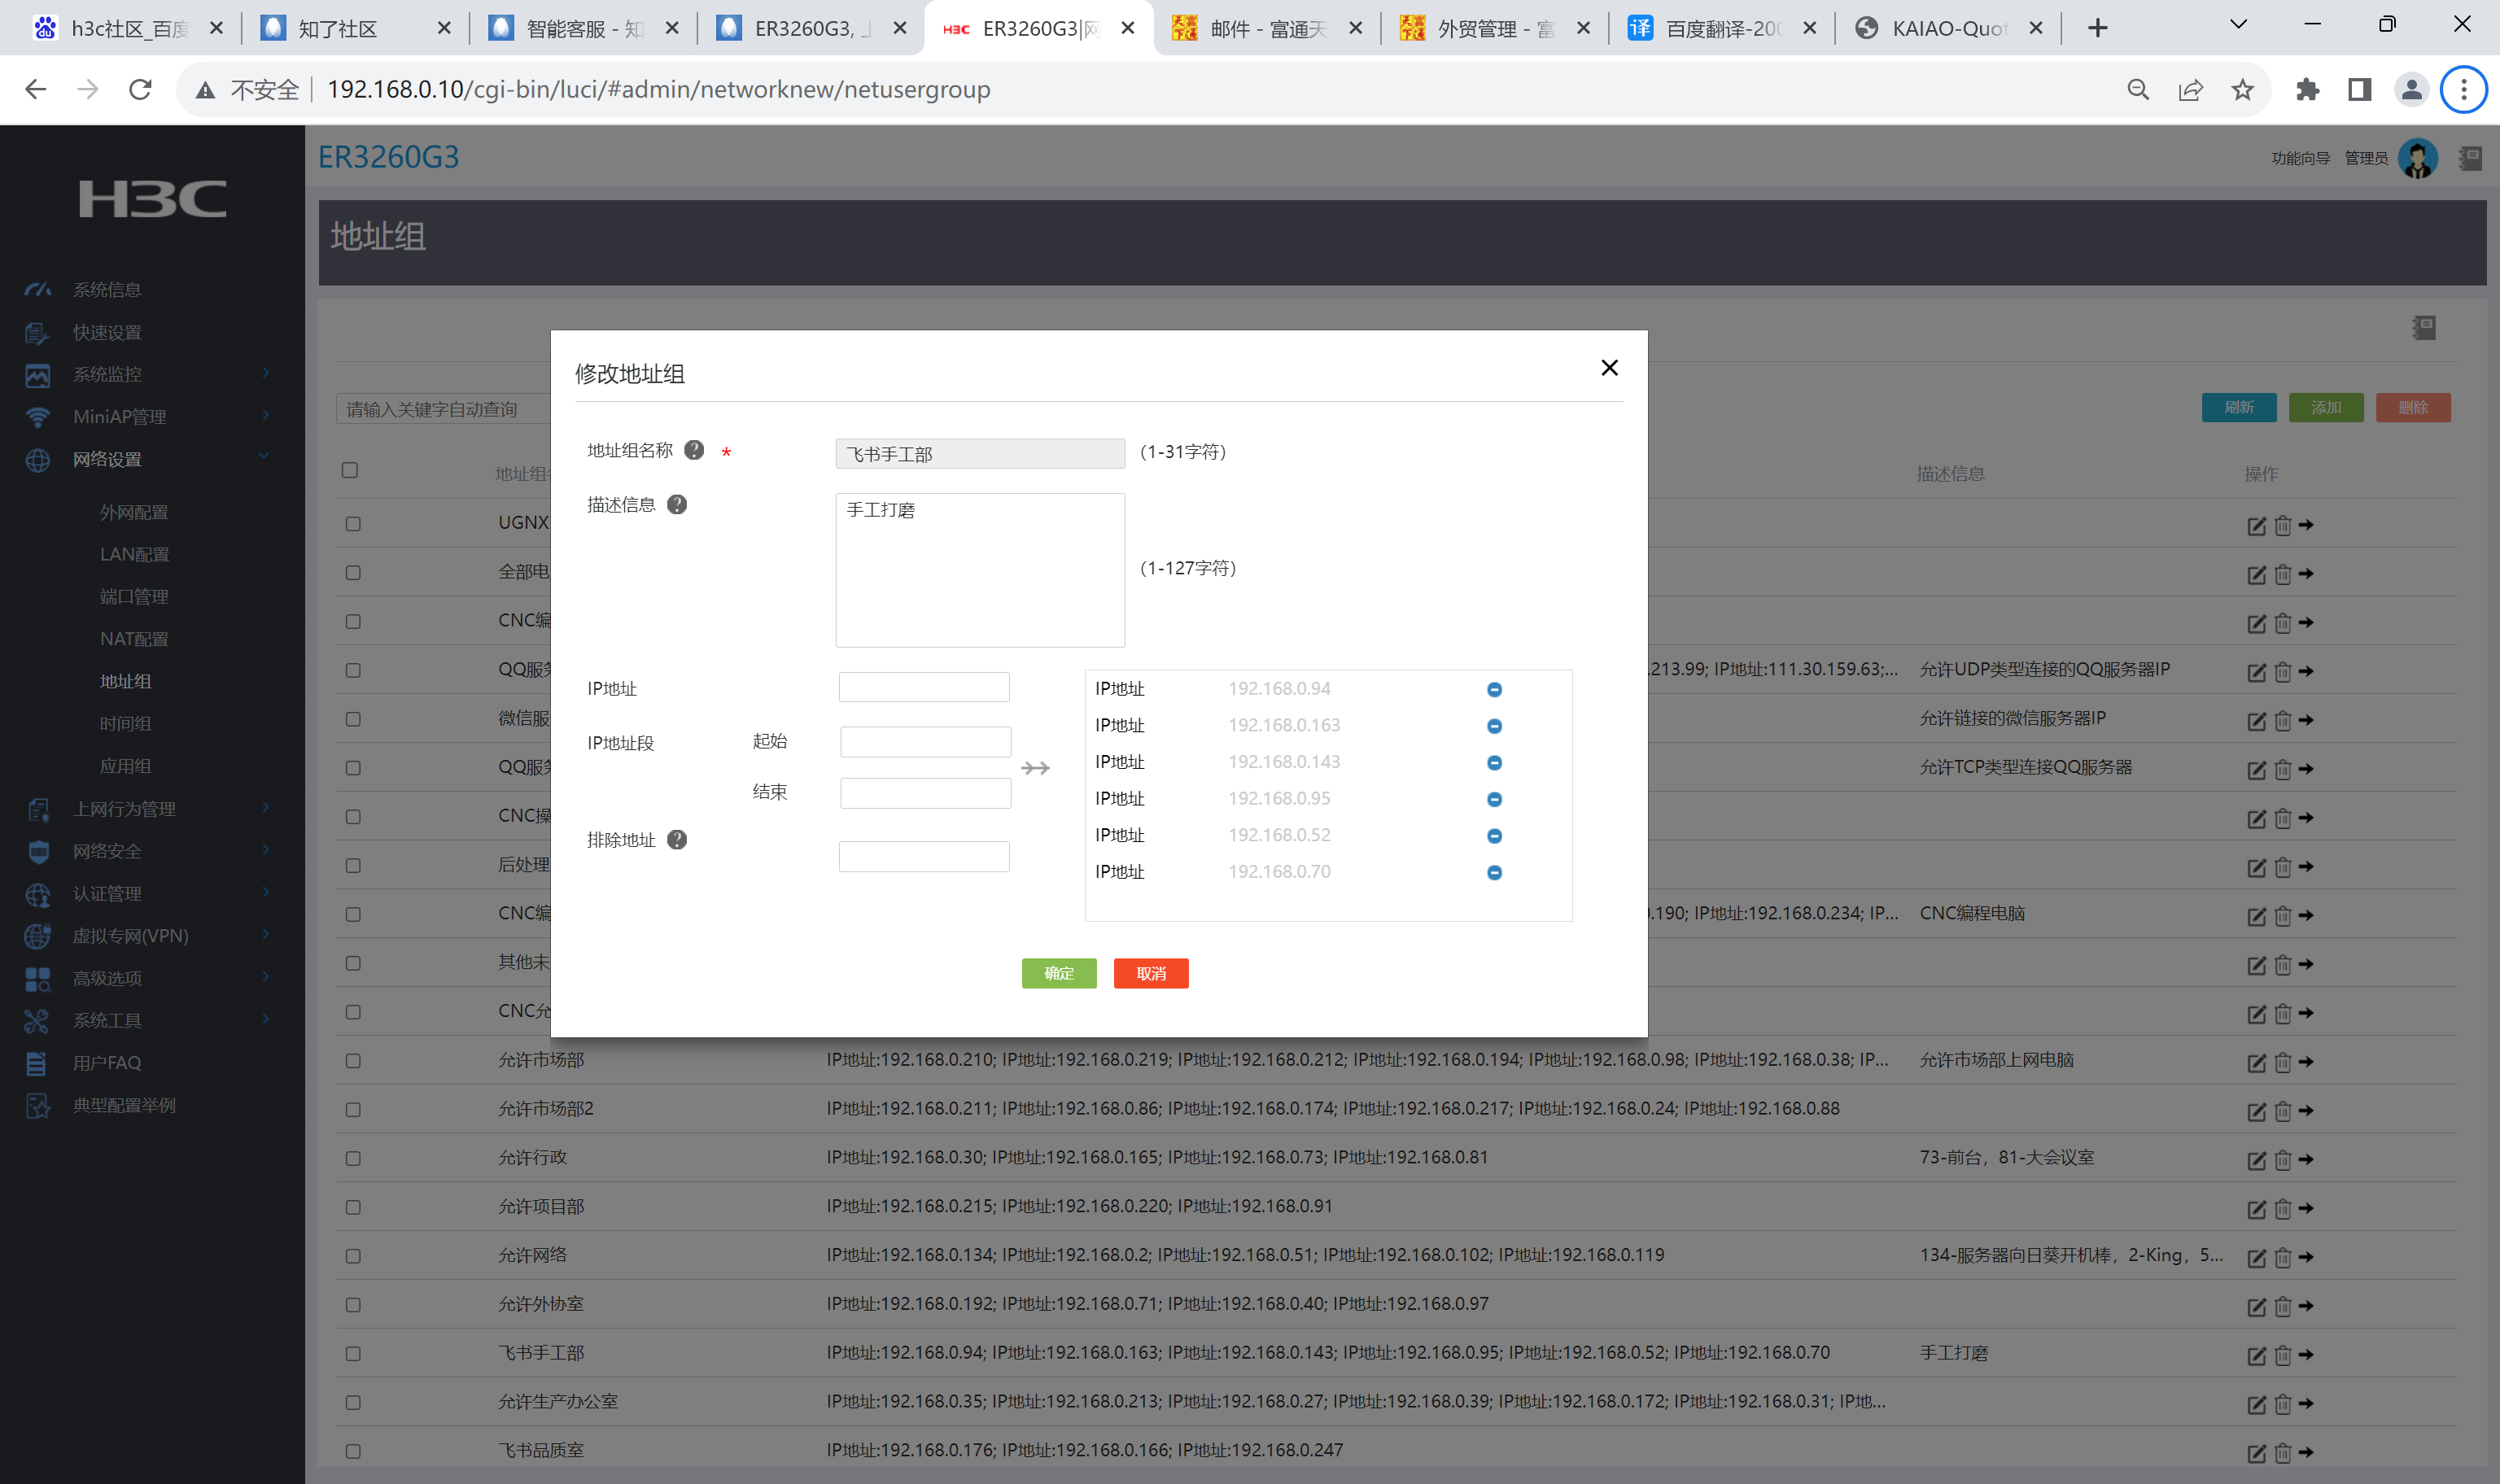Check the 允许市场部2 row checkbox
This screenshot has height=1484, width=2500.
[353, 1110]
